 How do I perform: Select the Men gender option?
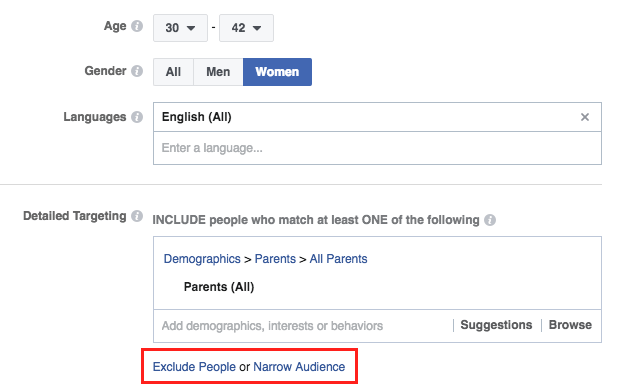[x=218, y=72]
